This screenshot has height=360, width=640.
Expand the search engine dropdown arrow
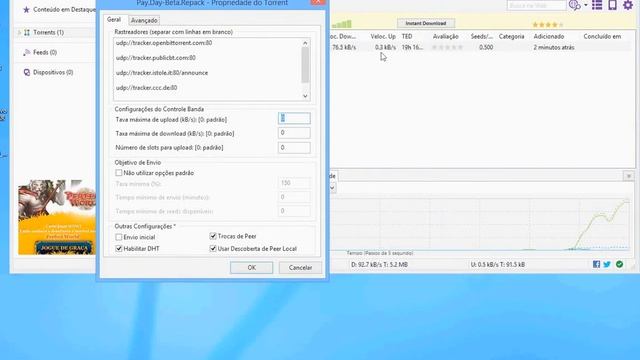[x=586, y=5]
